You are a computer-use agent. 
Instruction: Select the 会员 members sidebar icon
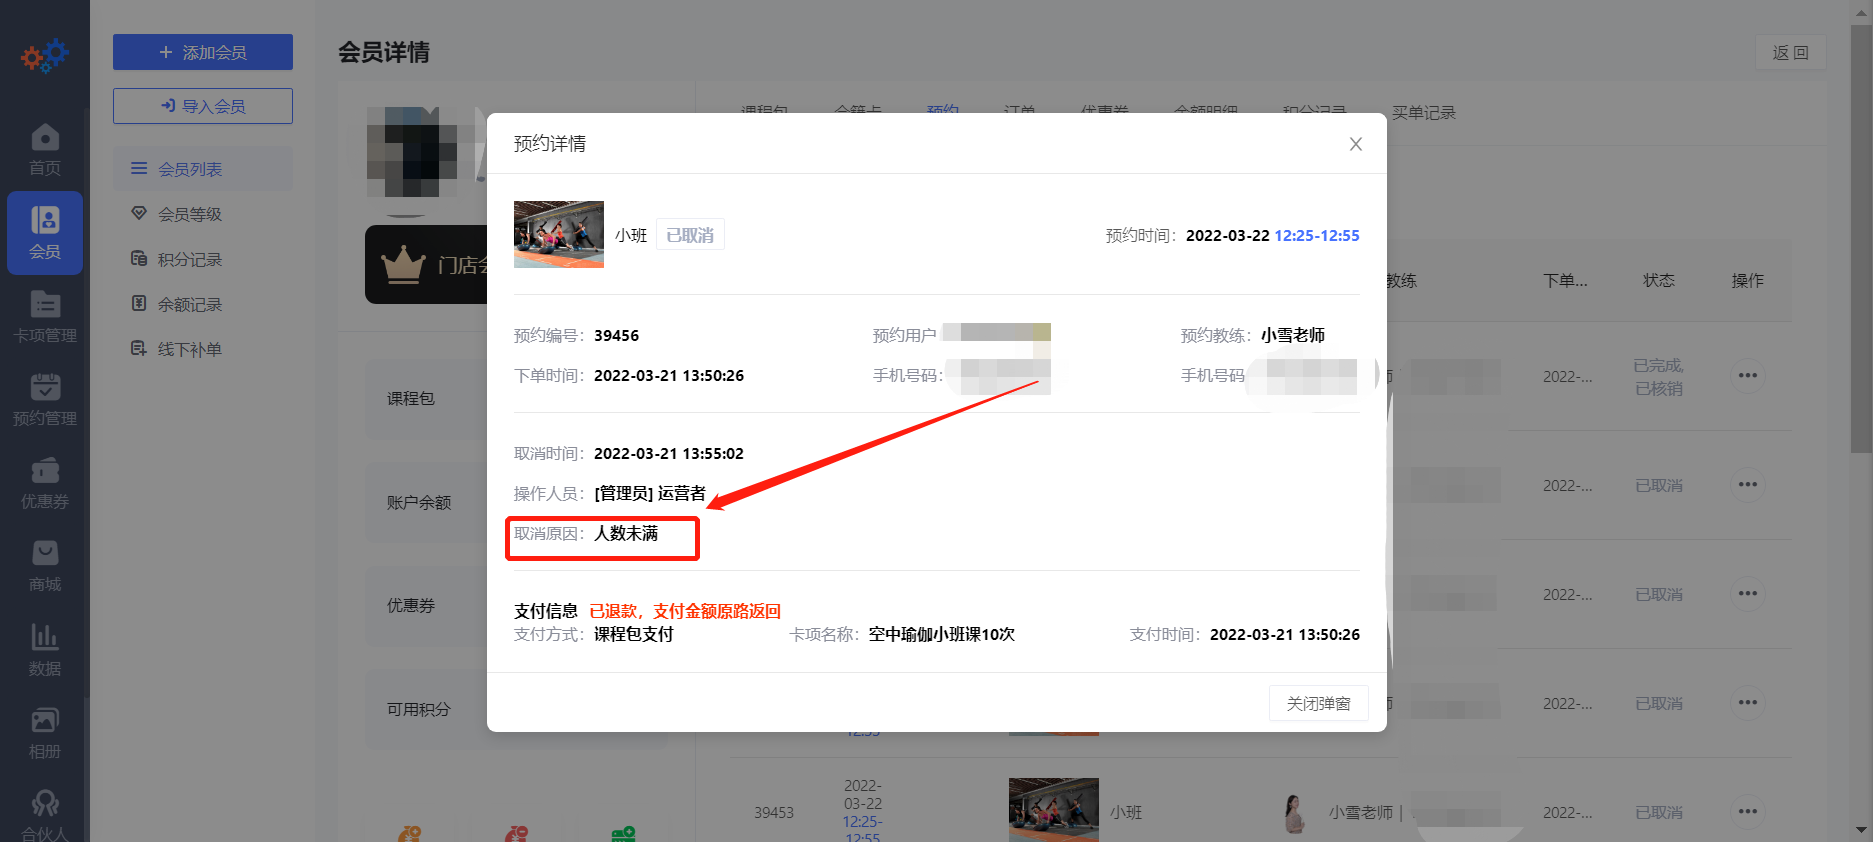click(45, 232)
